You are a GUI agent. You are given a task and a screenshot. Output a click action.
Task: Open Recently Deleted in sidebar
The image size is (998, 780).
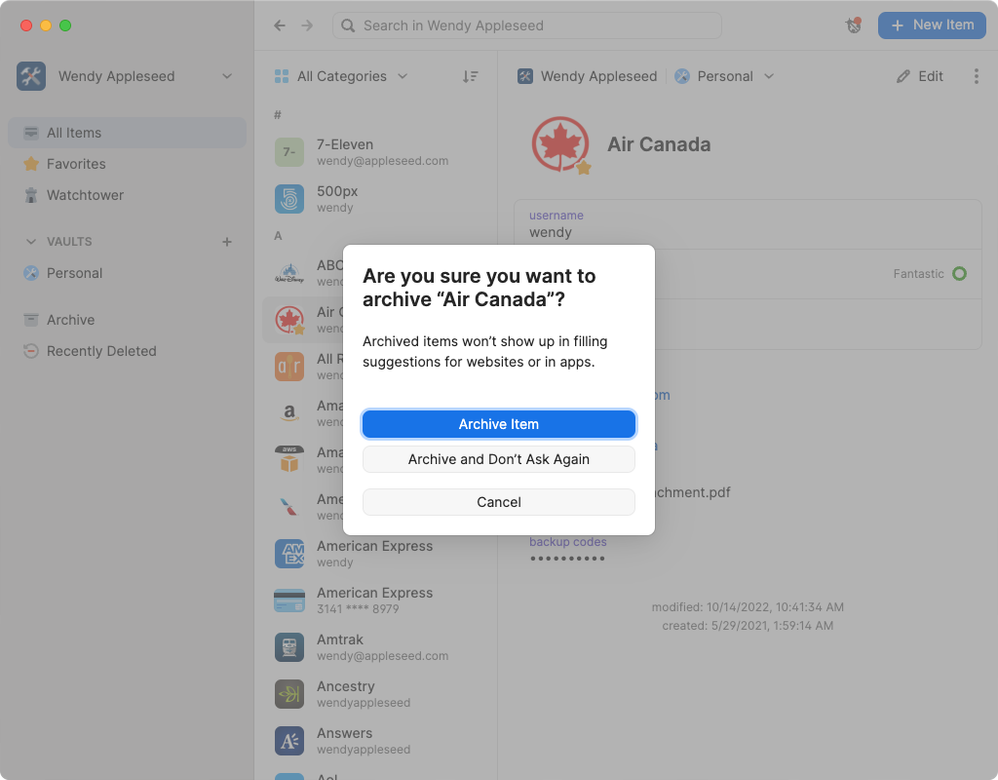click(101, 351)
